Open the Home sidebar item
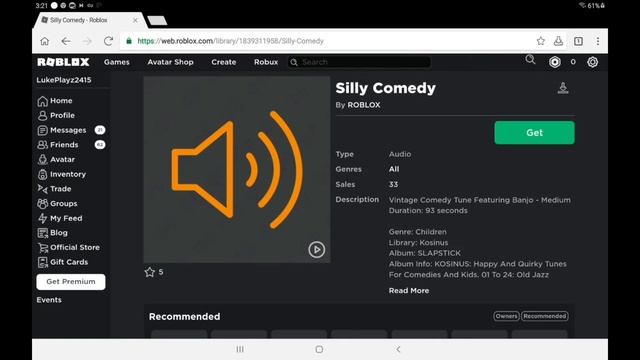 [x=55, y=101]
